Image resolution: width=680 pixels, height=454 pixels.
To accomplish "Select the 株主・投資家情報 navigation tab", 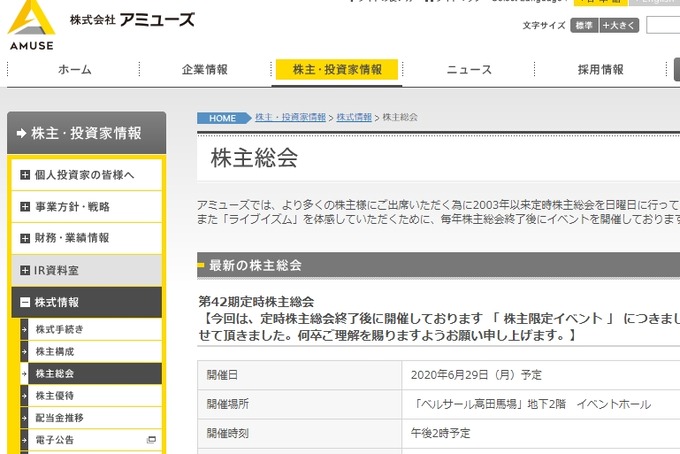I will point(337,69).
